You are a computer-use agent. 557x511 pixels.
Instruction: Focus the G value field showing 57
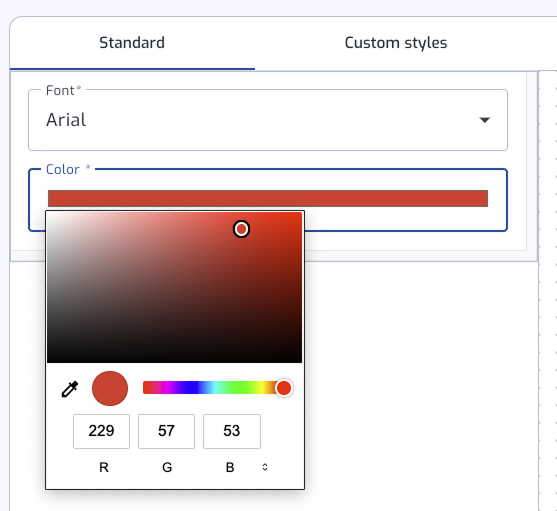(166, 431)
